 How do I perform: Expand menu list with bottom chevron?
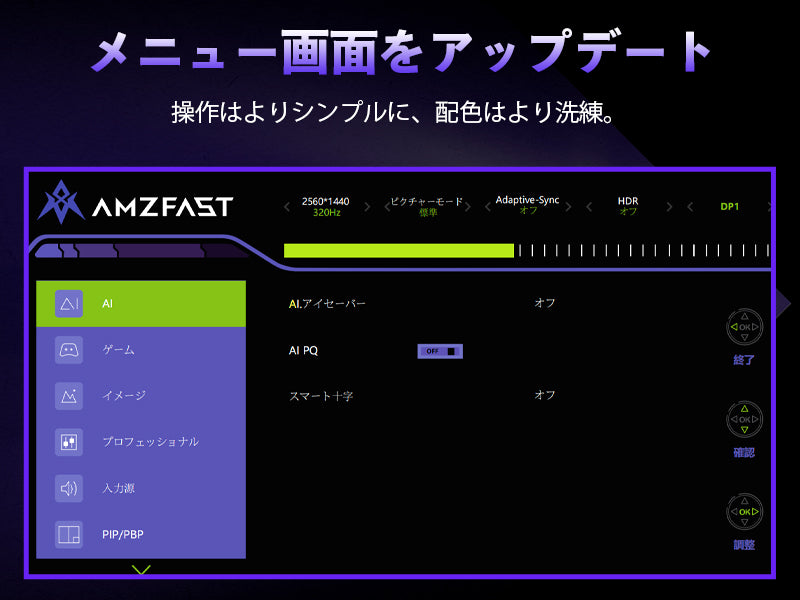tap(141, 570)
